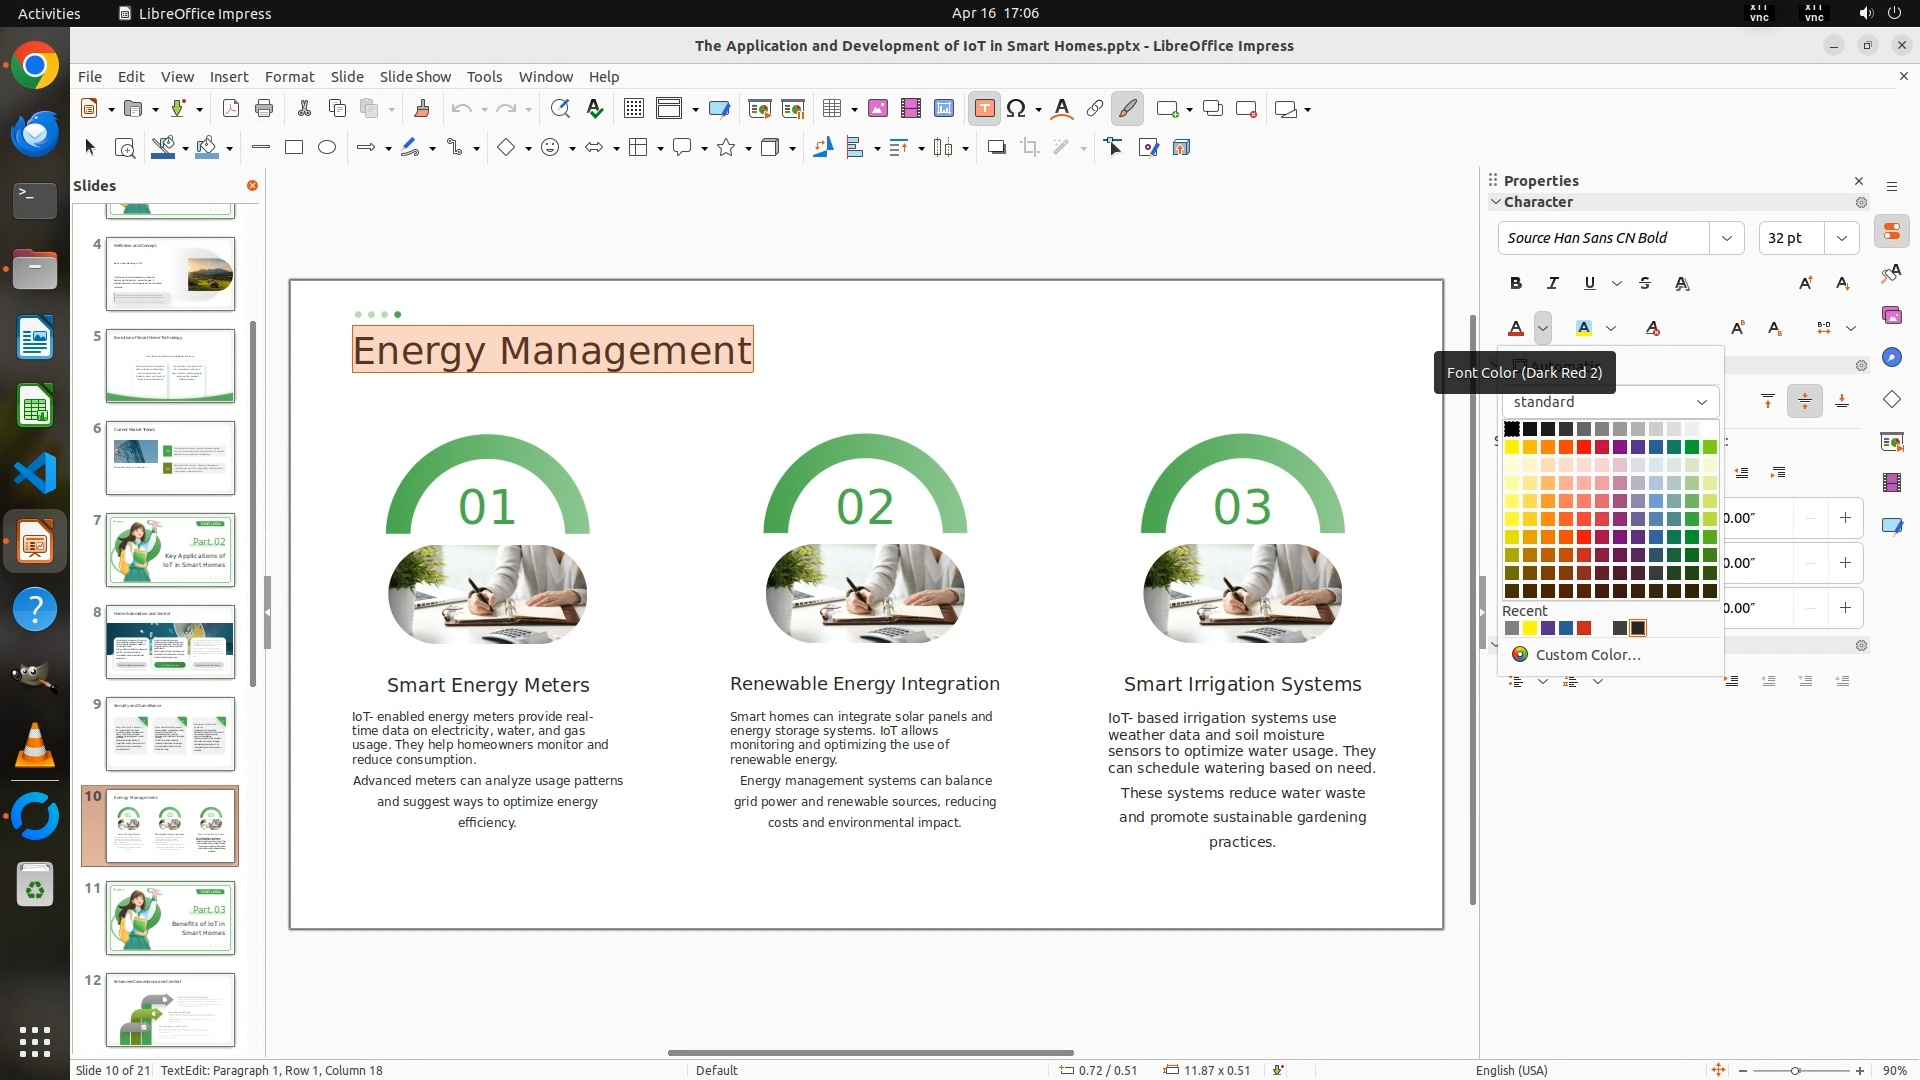Viewport: 1920px width, 1080px height.
Task: Select the Ellipse drawing tool
Action: (327, 148)
